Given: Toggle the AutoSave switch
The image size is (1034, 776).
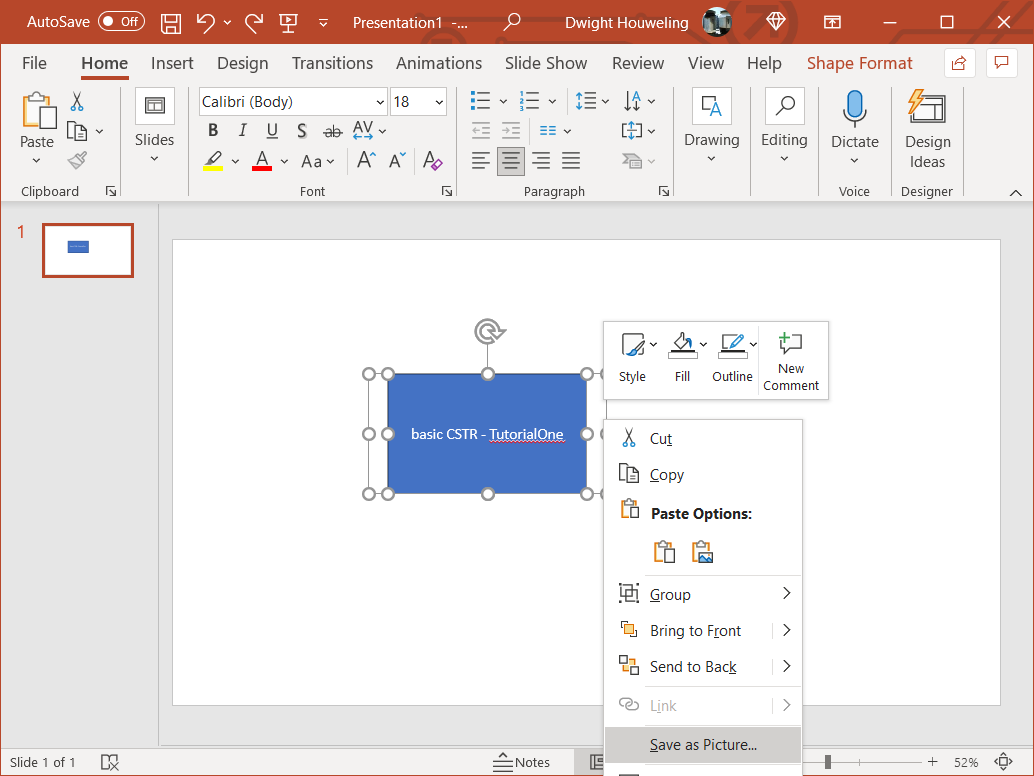Looking at the screenshot, I should point(121,22).
